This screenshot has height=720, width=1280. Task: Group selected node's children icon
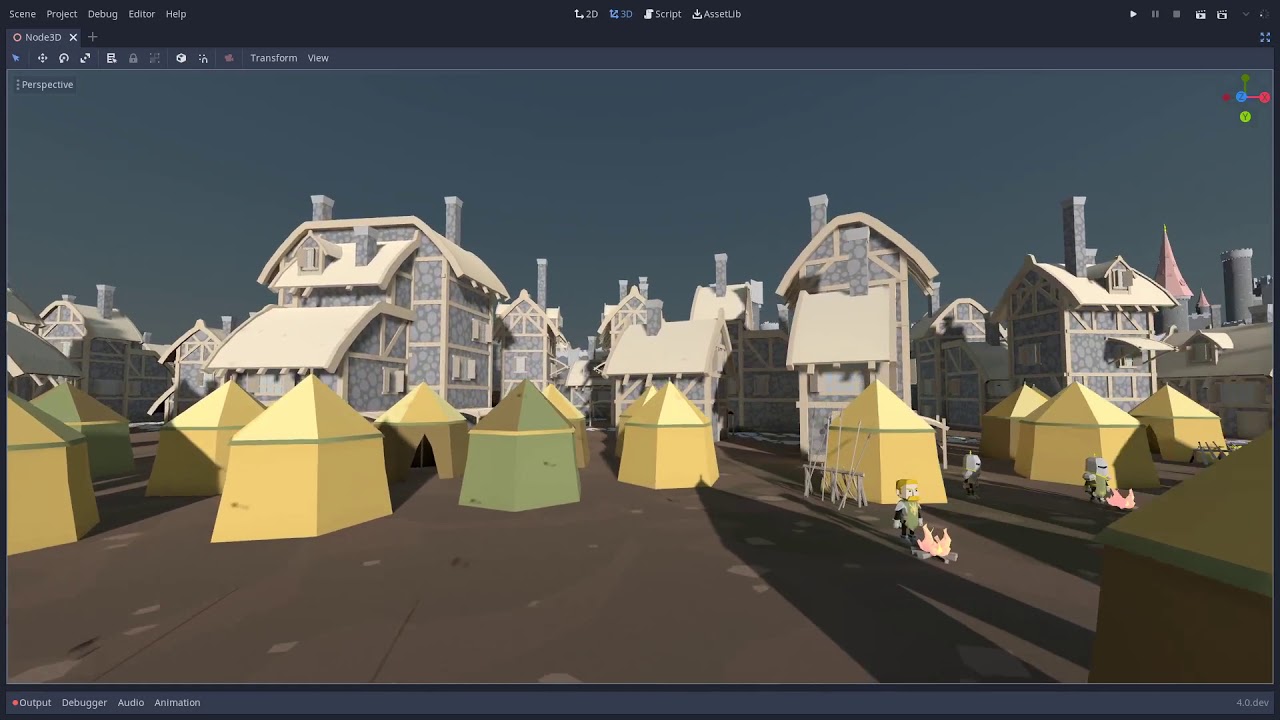(x=155, y=58)
